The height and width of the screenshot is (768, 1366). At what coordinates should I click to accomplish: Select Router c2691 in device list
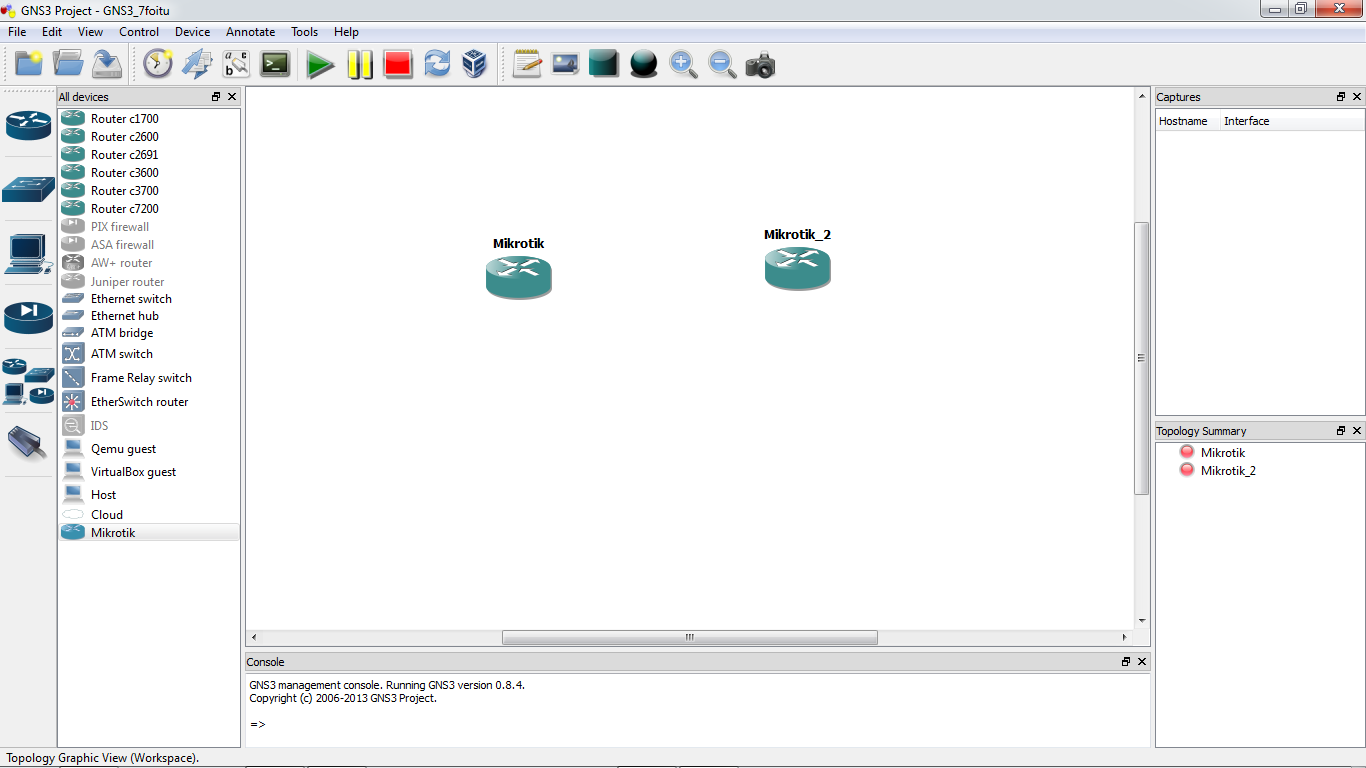pos(149,155)
